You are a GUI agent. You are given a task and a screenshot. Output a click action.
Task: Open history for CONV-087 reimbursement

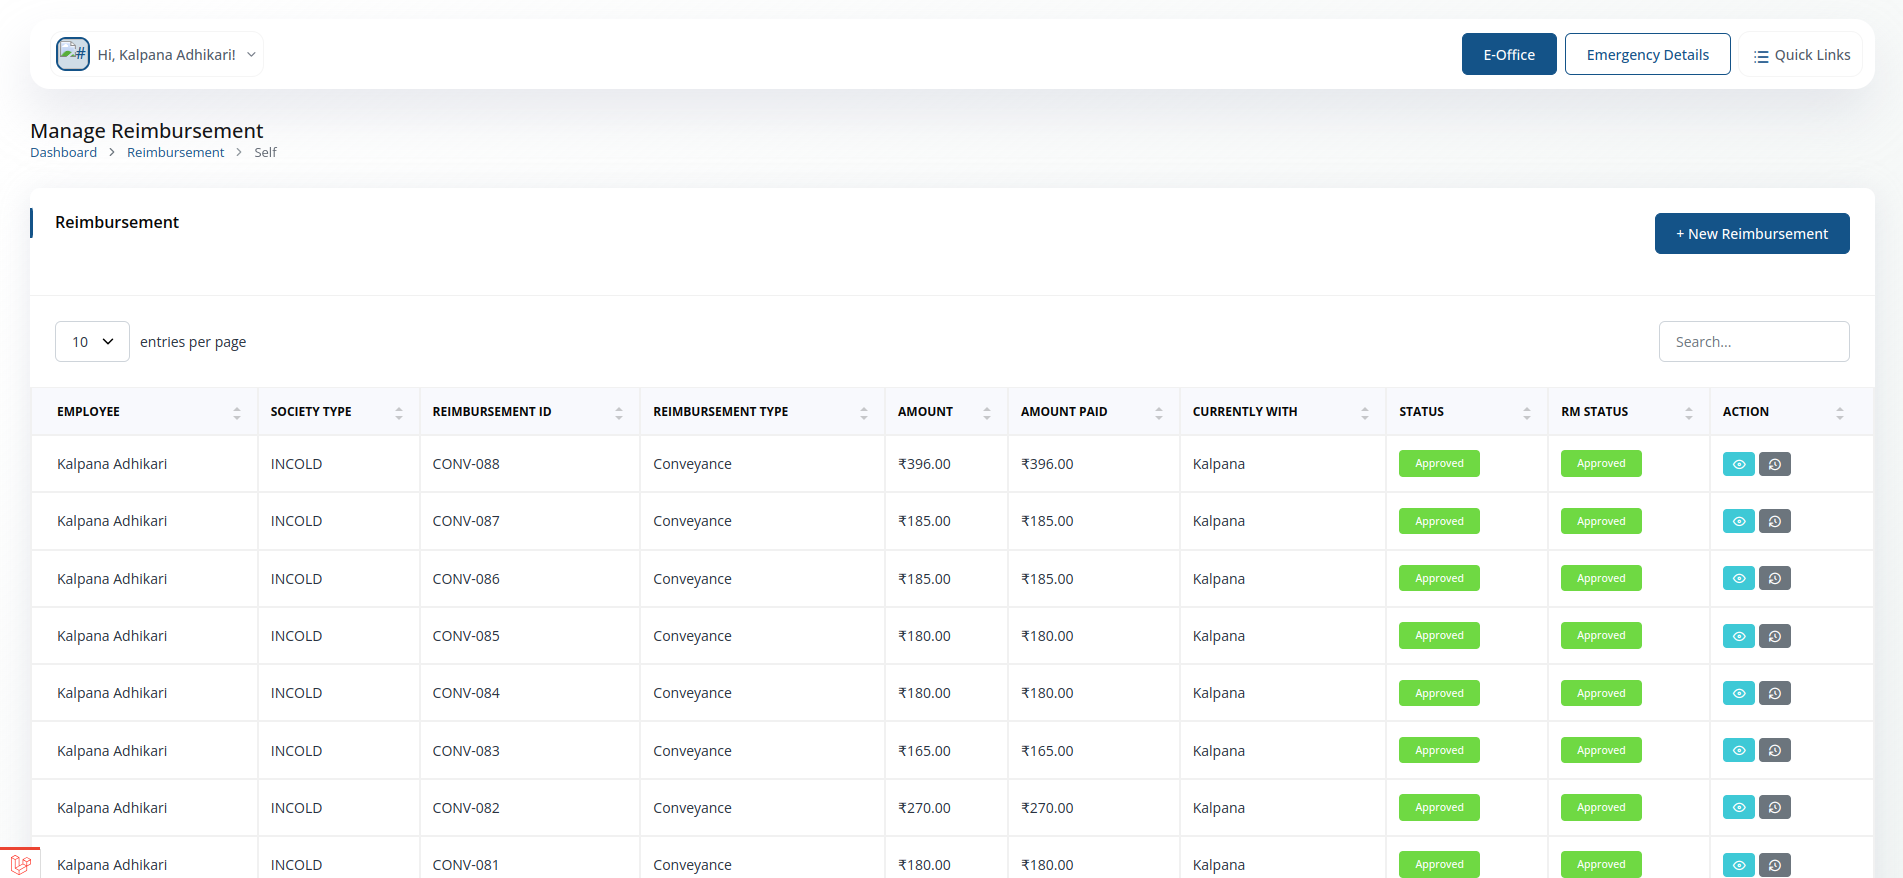click(x=1774, y=521)
